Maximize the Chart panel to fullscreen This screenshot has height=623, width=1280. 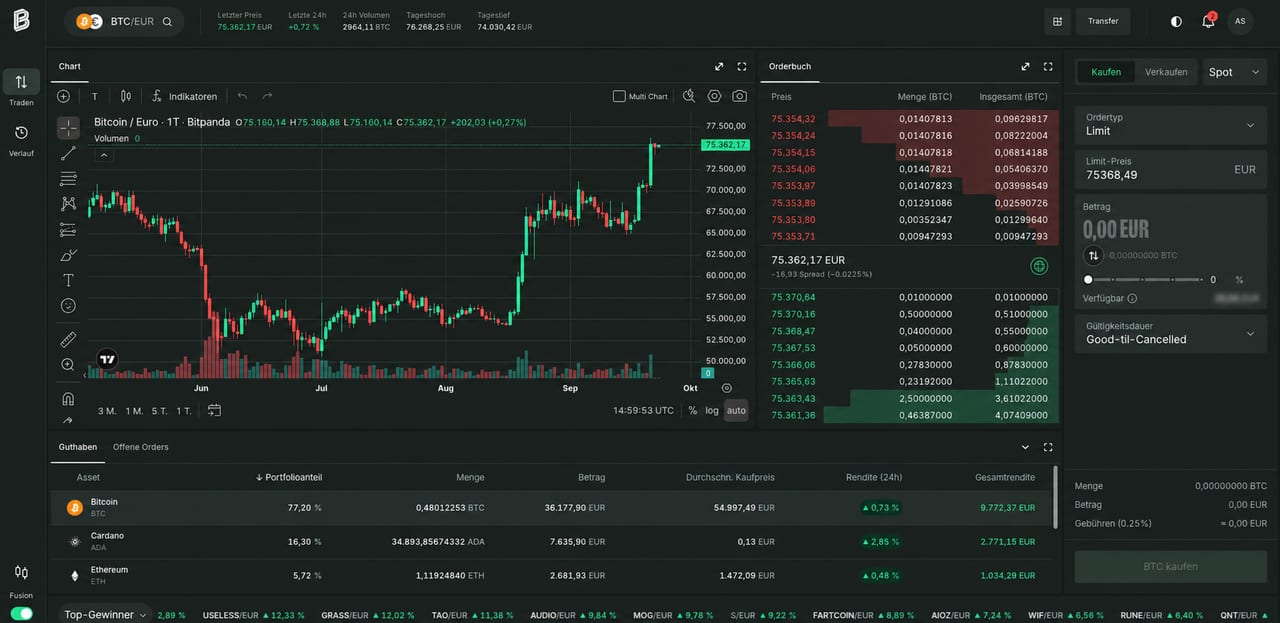742,66
